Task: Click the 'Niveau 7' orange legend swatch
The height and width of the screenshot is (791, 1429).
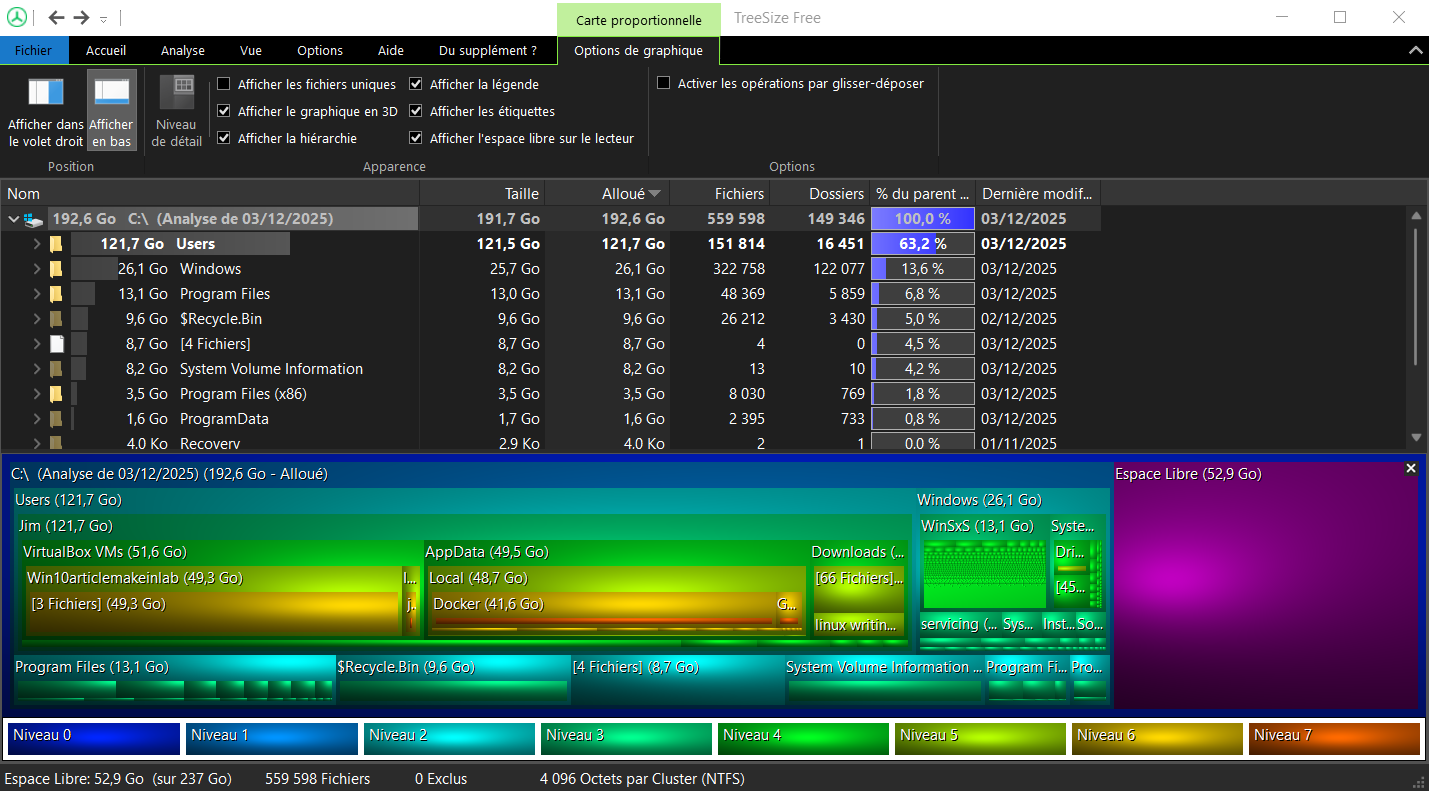Action: pyautogui.click(x=1333, y=738)
